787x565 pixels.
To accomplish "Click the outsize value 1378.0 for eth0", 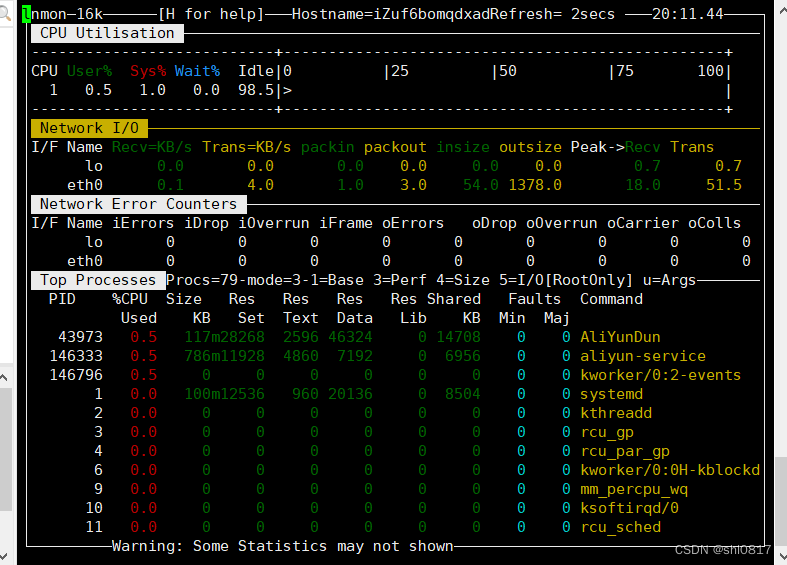I will (535, 185).
